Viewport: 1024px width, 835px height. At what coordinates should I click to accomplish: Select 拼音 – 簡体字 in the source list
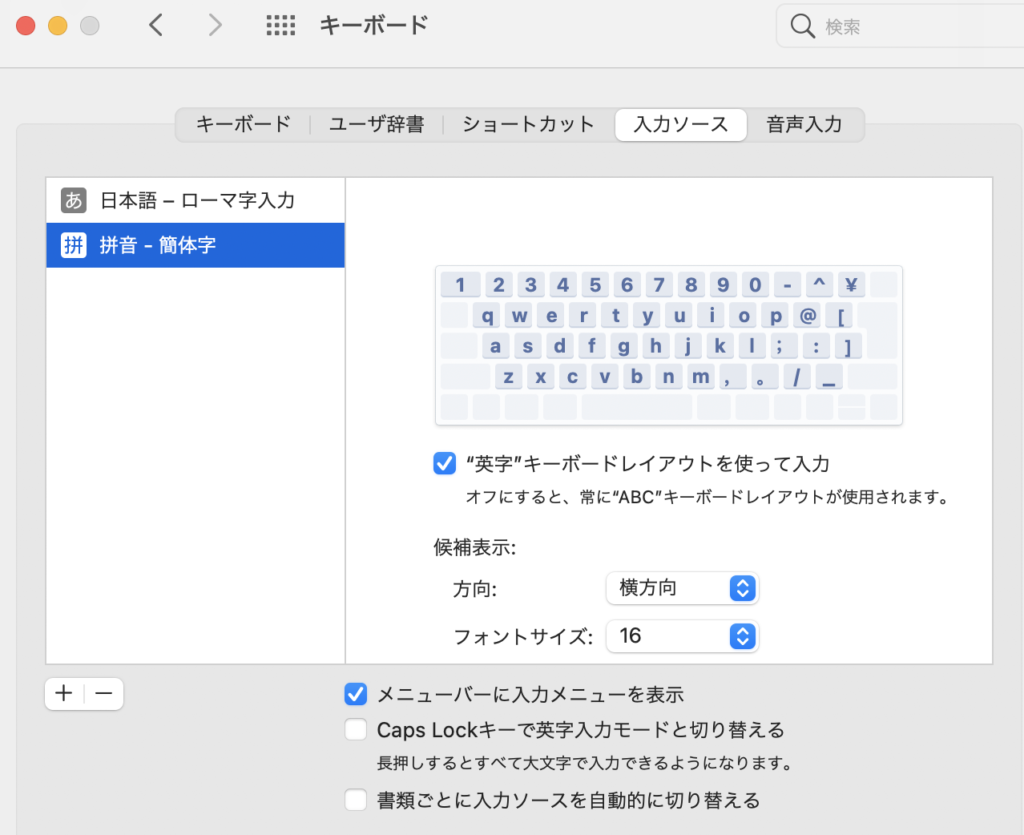(x=195, y=245)
